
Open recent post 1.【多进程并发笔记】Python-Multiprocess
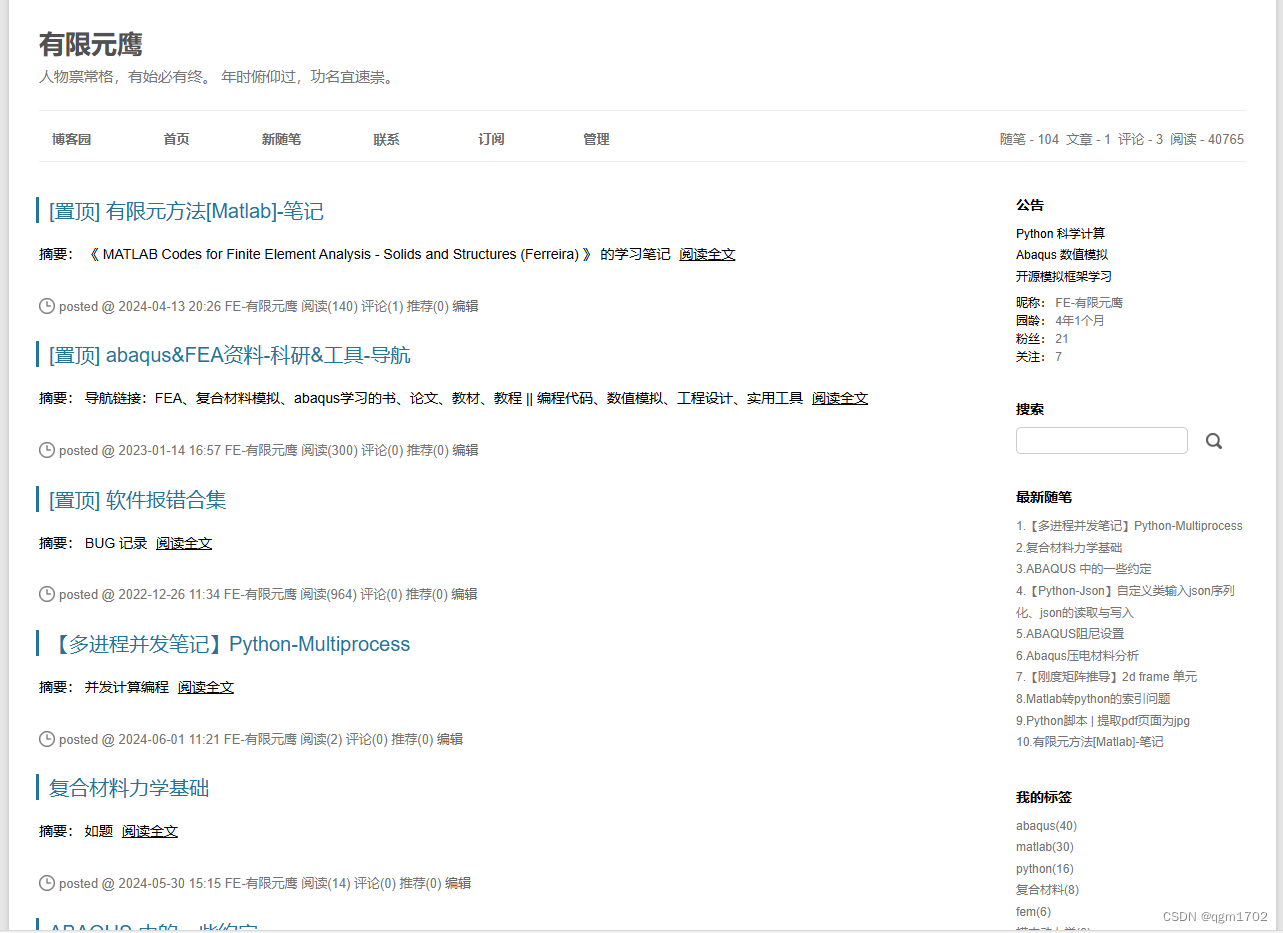click(1129, 526)
